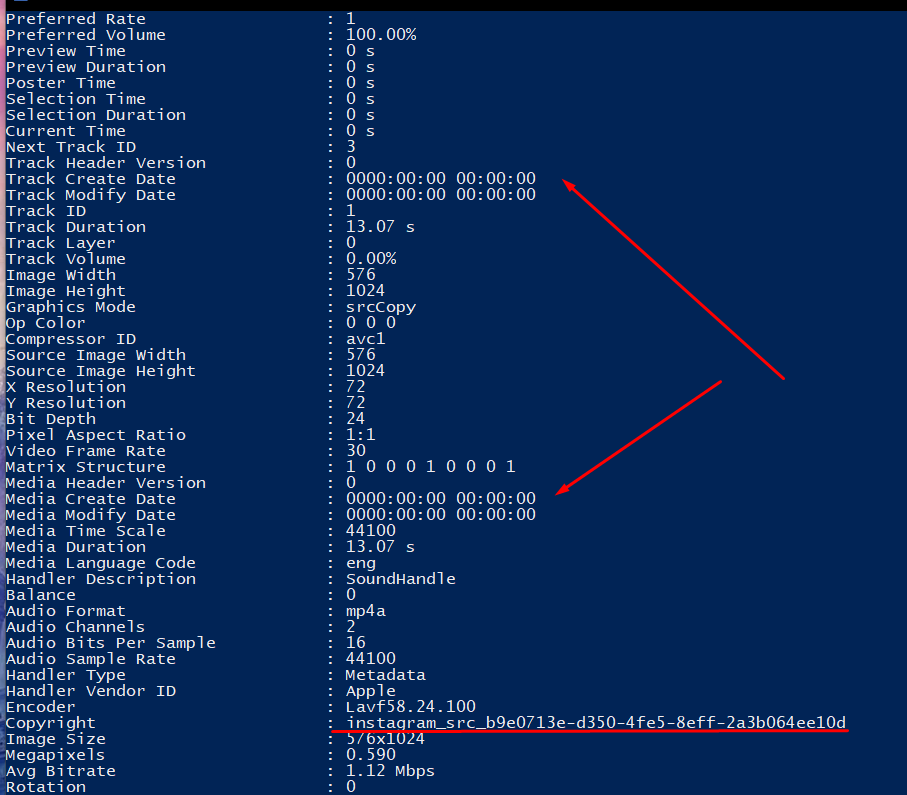Select the Track Modify Date value
The height and width of the screenshot is (795, 907).
(441, 194)
